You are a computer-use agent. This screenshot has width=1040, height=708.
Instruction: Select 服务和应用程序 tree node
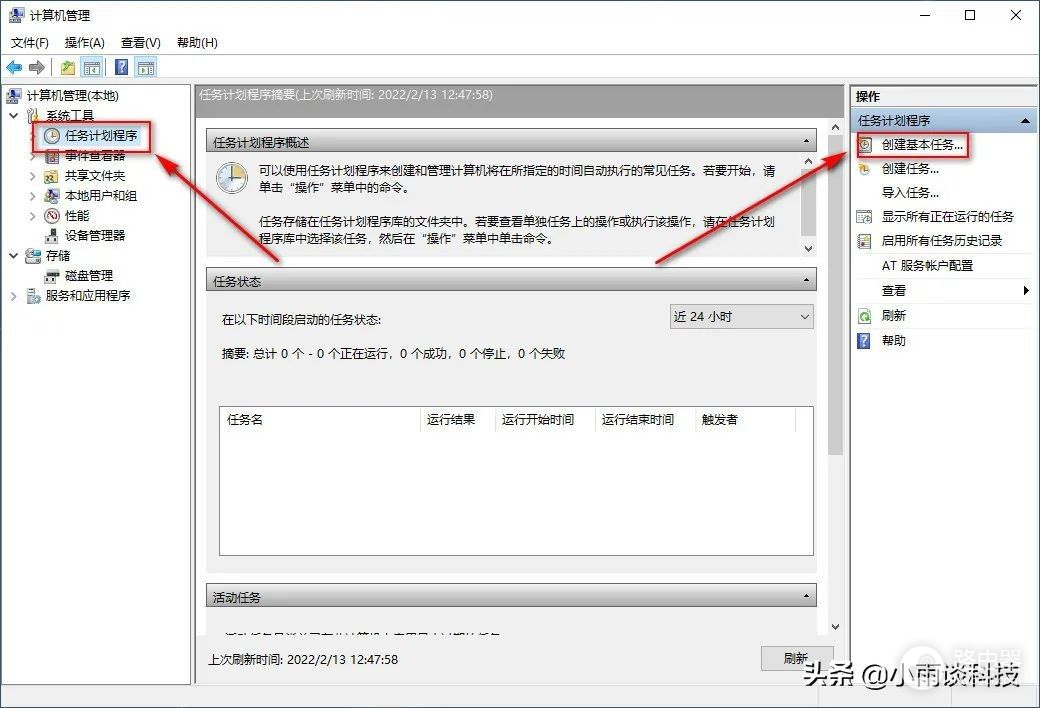tap(88, 295)
